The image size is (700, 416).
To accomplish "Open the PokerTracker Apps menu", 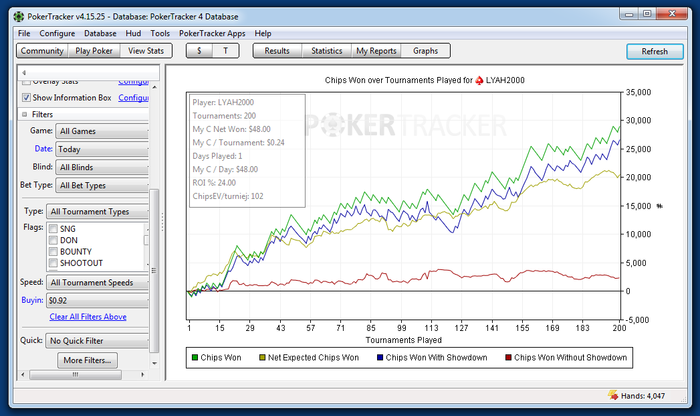I will coord(212,33).
